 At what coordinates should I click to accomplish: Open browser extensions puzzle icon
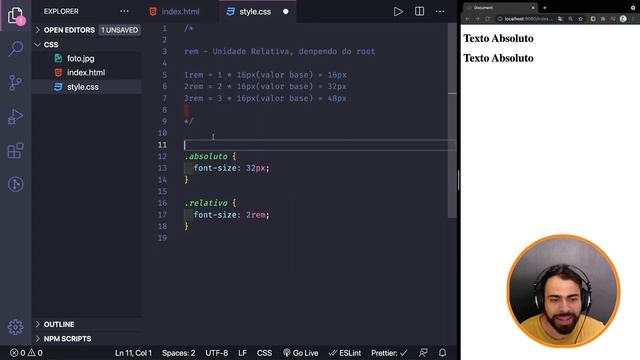pos(603,19)
